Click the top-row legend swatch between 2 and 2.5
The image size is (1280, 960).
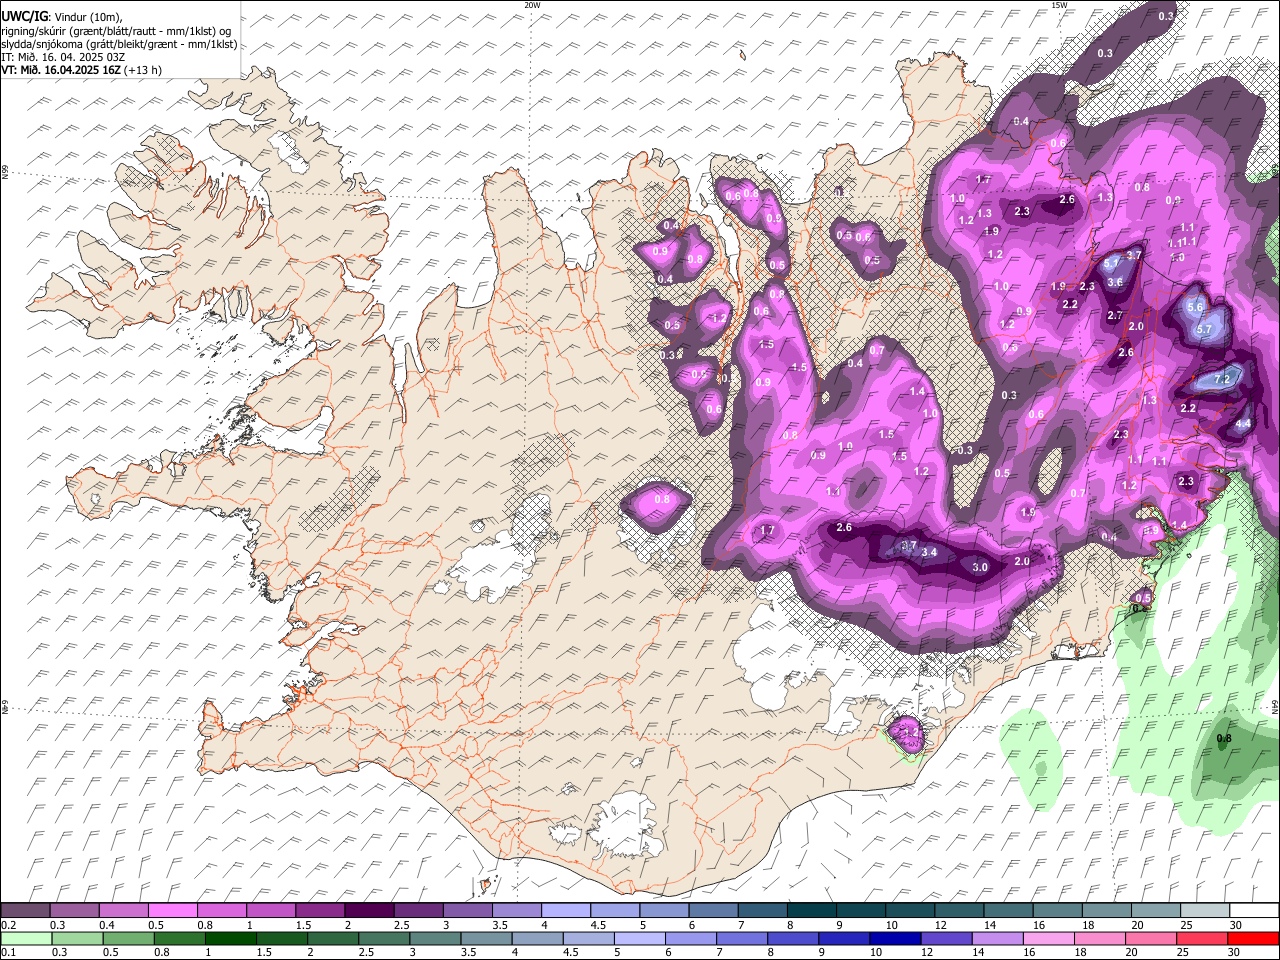coord(369,911)
